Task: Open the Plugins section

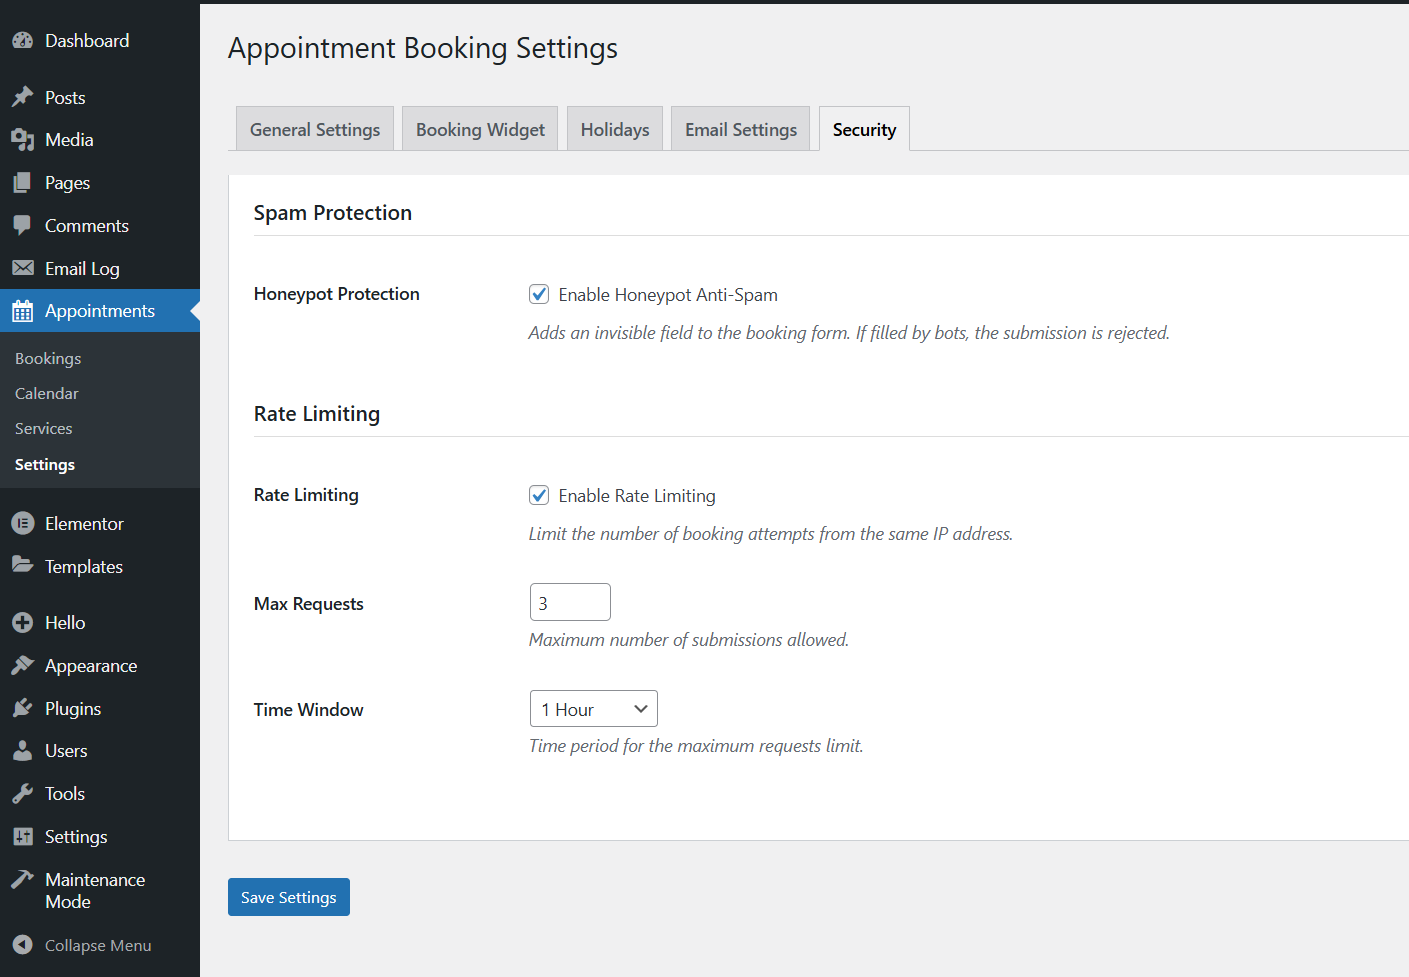Action: (x=72, y=708)
